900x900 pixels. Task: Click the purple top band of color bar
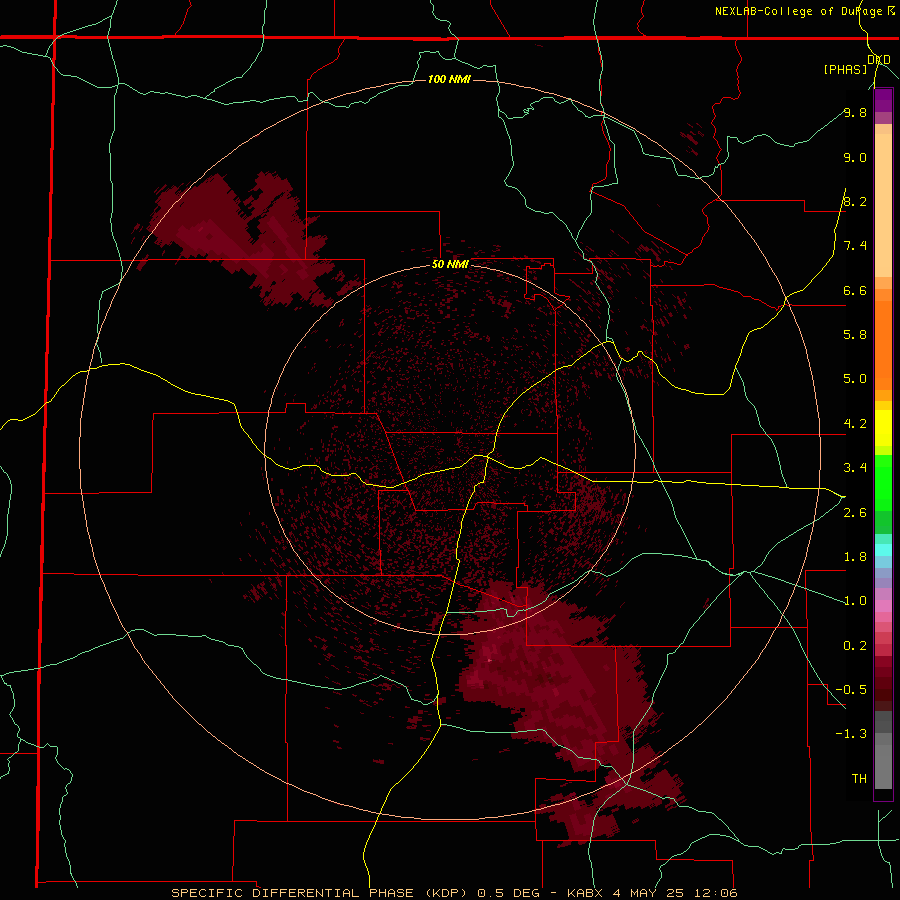point(883,100)
